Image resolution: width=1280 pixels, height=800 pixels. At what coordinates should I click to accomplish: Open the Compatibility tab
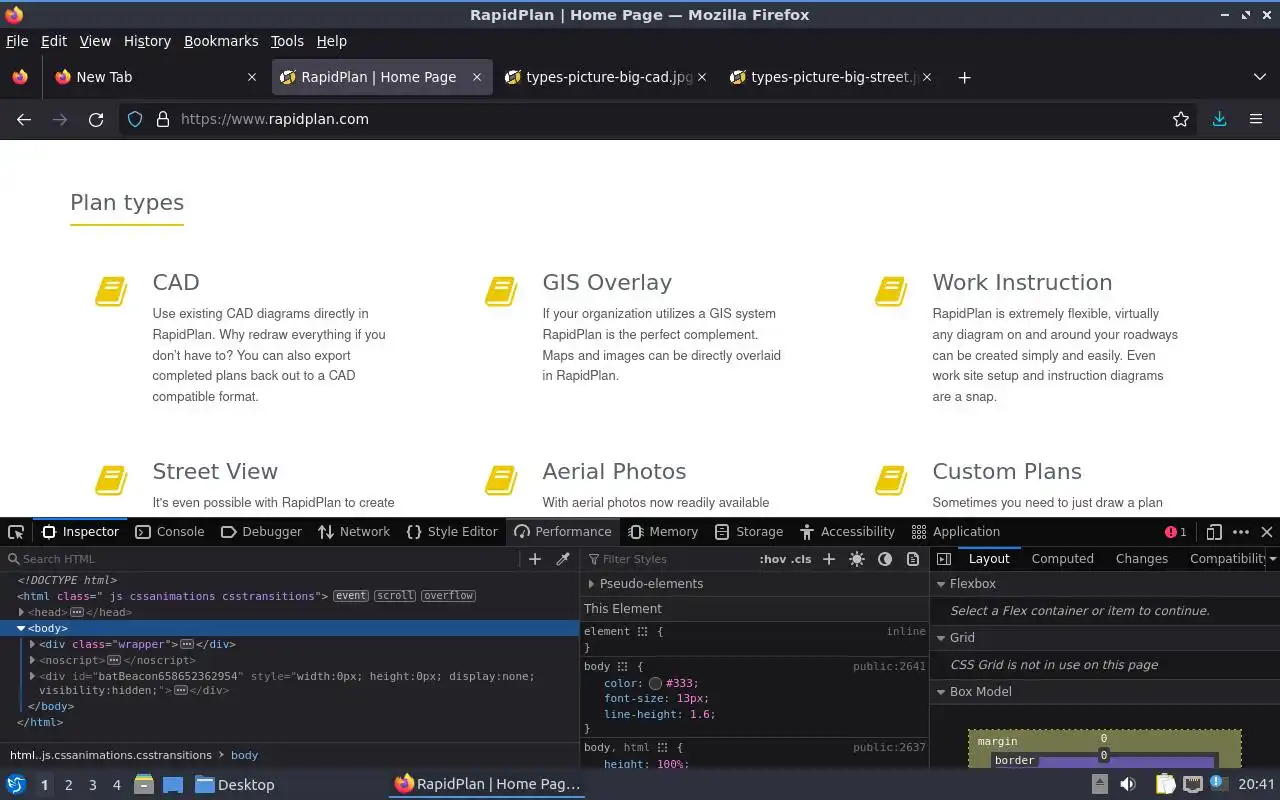coord(1228,559)
